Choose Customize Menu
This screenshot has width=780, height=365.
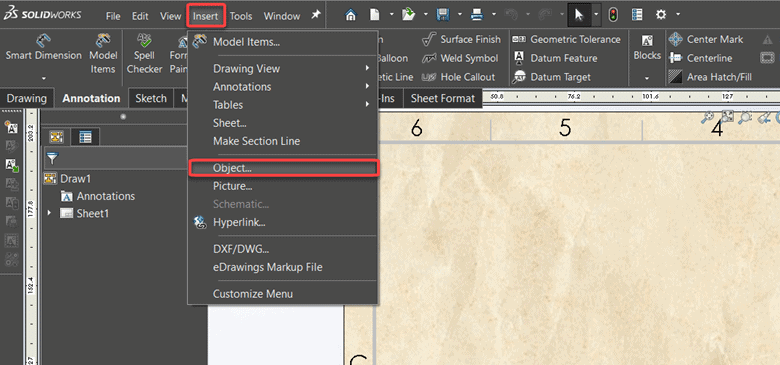283,294
